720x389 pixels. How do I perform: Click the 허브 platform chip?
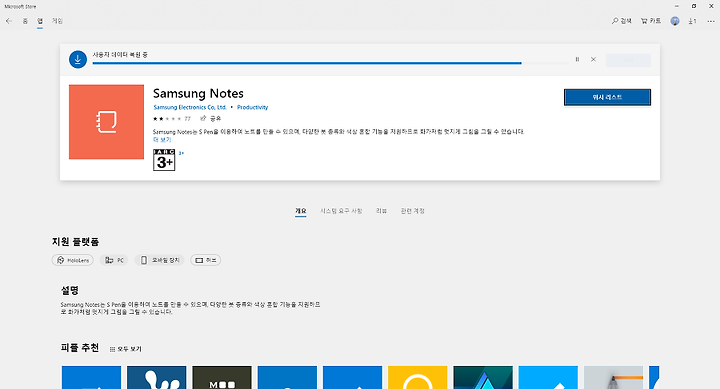206,260
